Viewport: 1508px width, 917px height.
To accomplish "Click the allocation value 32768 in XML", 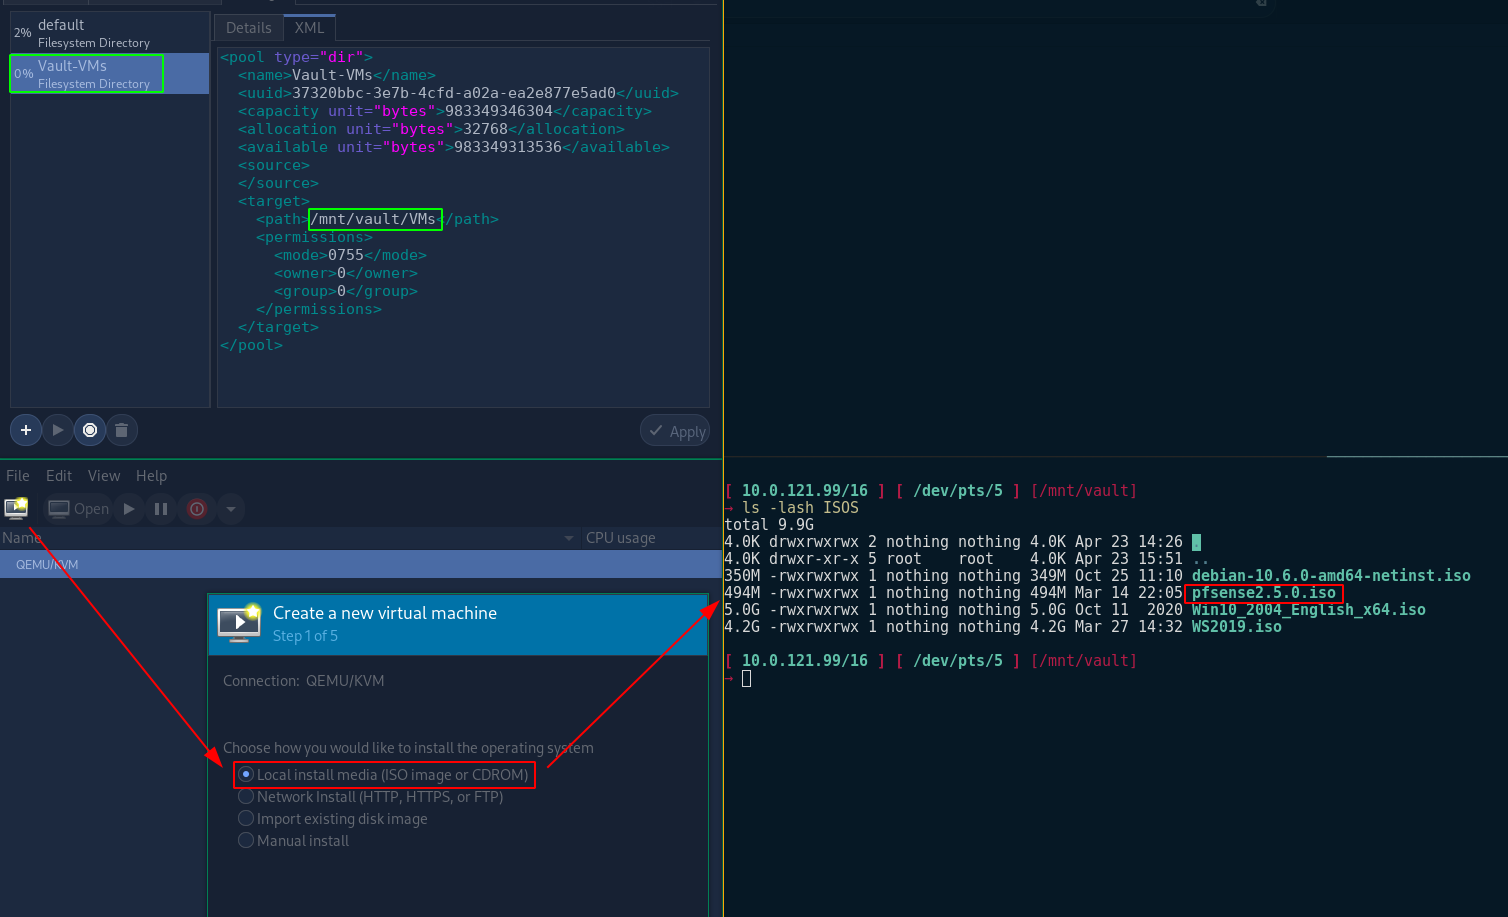I will 486,129.
